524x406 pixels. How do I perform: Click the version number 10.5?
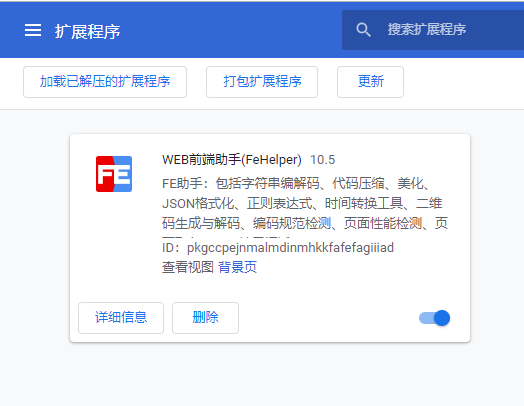click(x=322, y=160)
